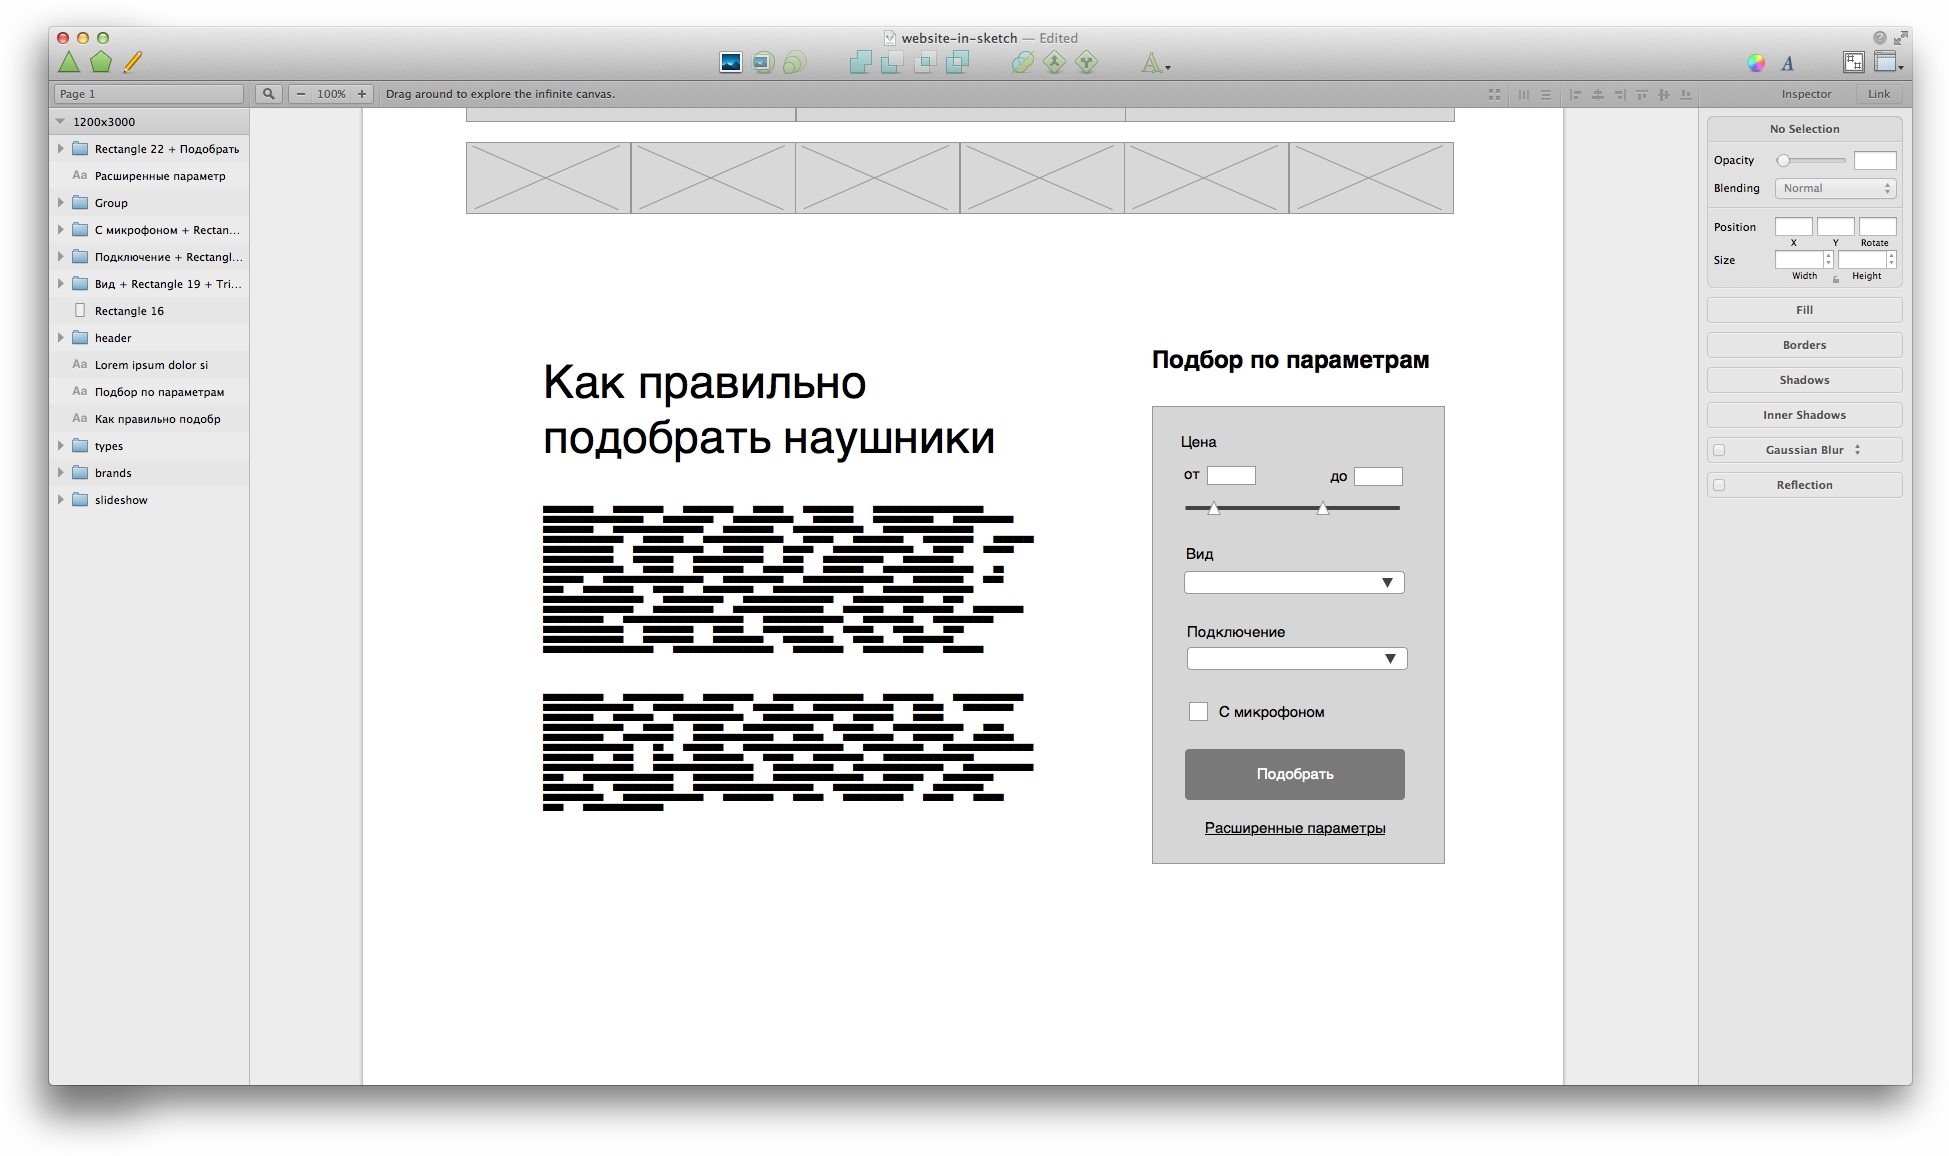Switch to the Link tab
Screen dimensions: 1949x1156
point(1878,93)
